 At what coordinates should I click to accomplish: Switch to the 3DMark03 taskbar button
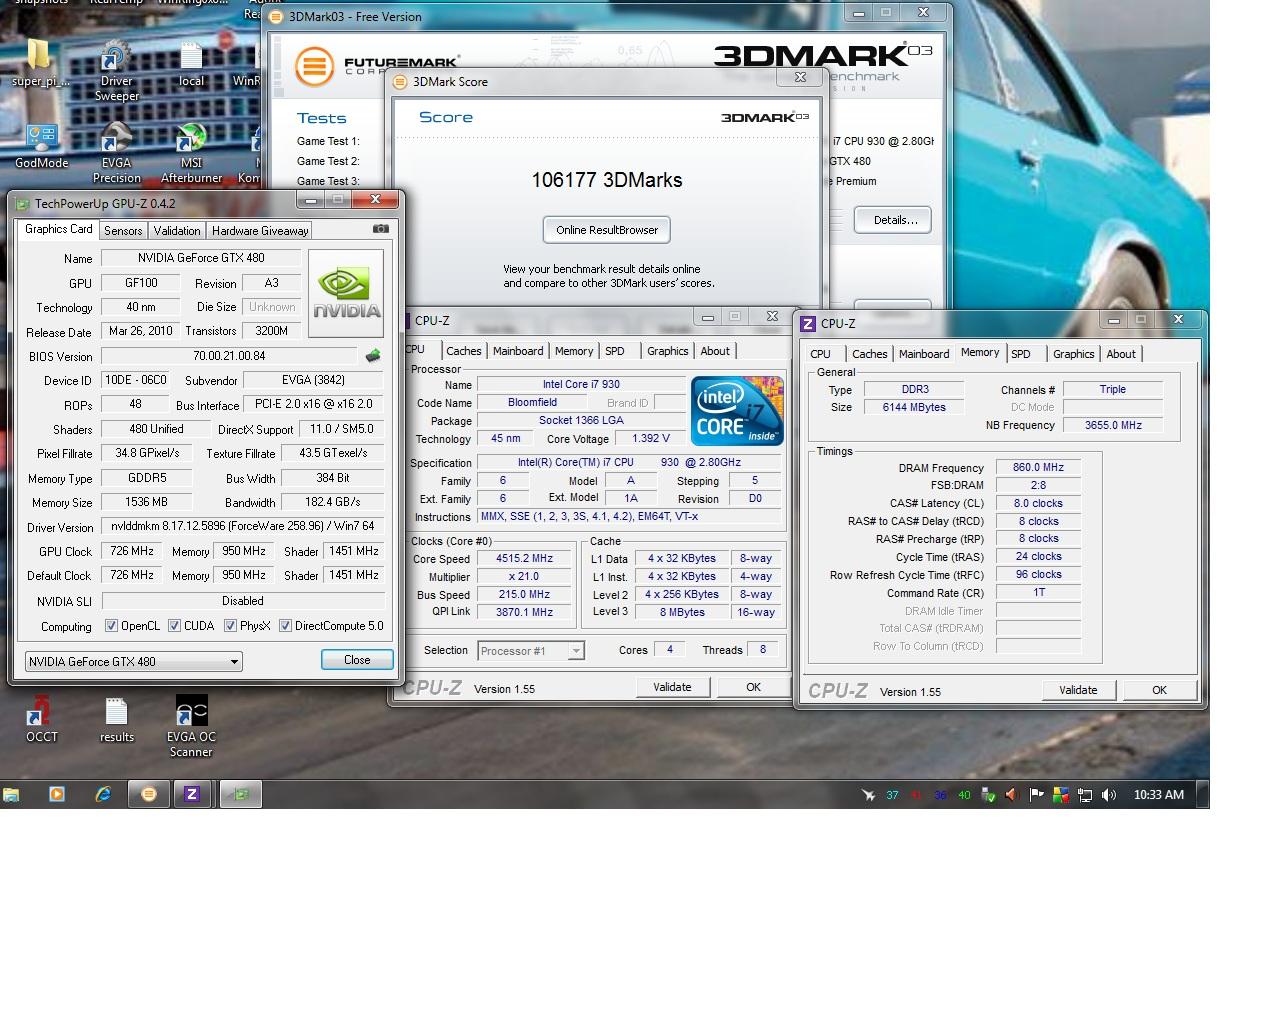tap(149, 794)
